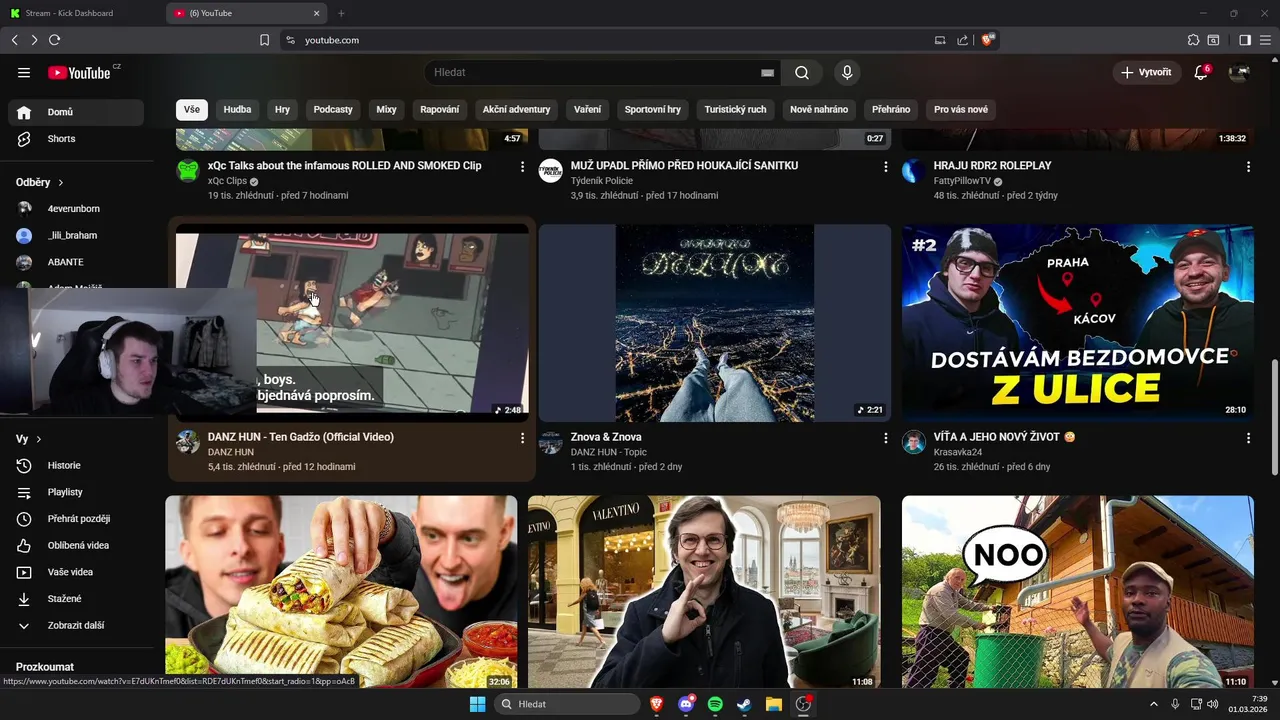Open the ABANTE subscription
1280x720 pixels.
tap(76, 262)
